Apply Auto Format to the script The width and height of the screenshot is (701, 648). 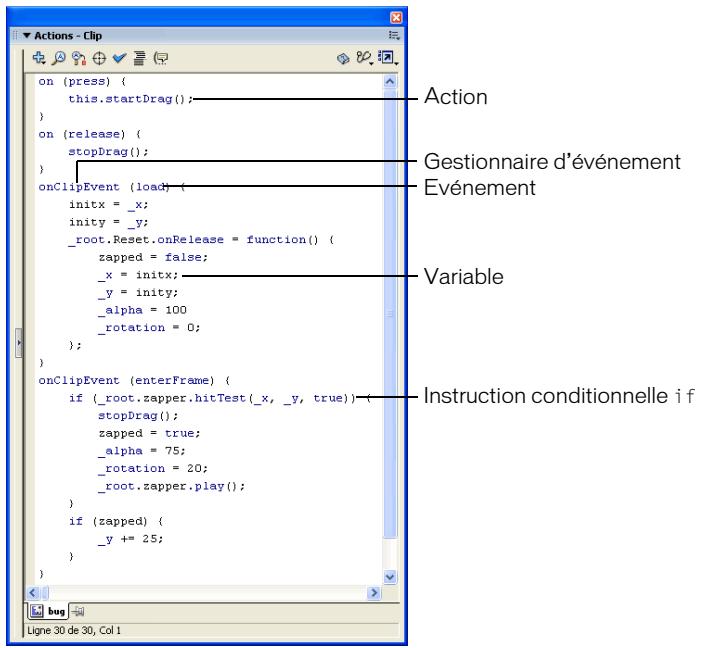coord(139,58)
